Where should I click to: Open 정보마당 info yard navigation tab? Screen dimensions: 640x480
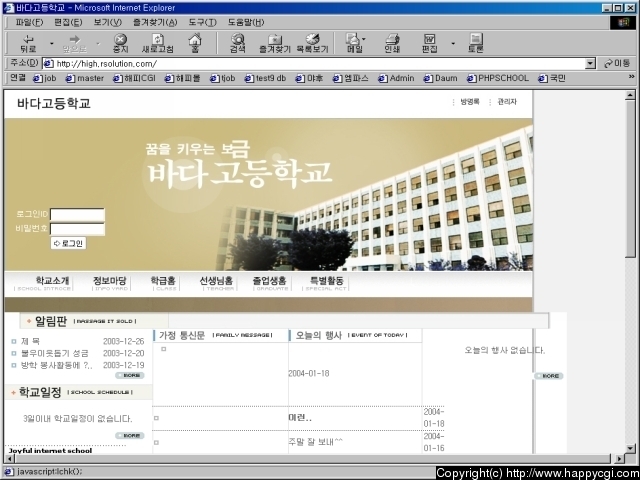(110, 283)
